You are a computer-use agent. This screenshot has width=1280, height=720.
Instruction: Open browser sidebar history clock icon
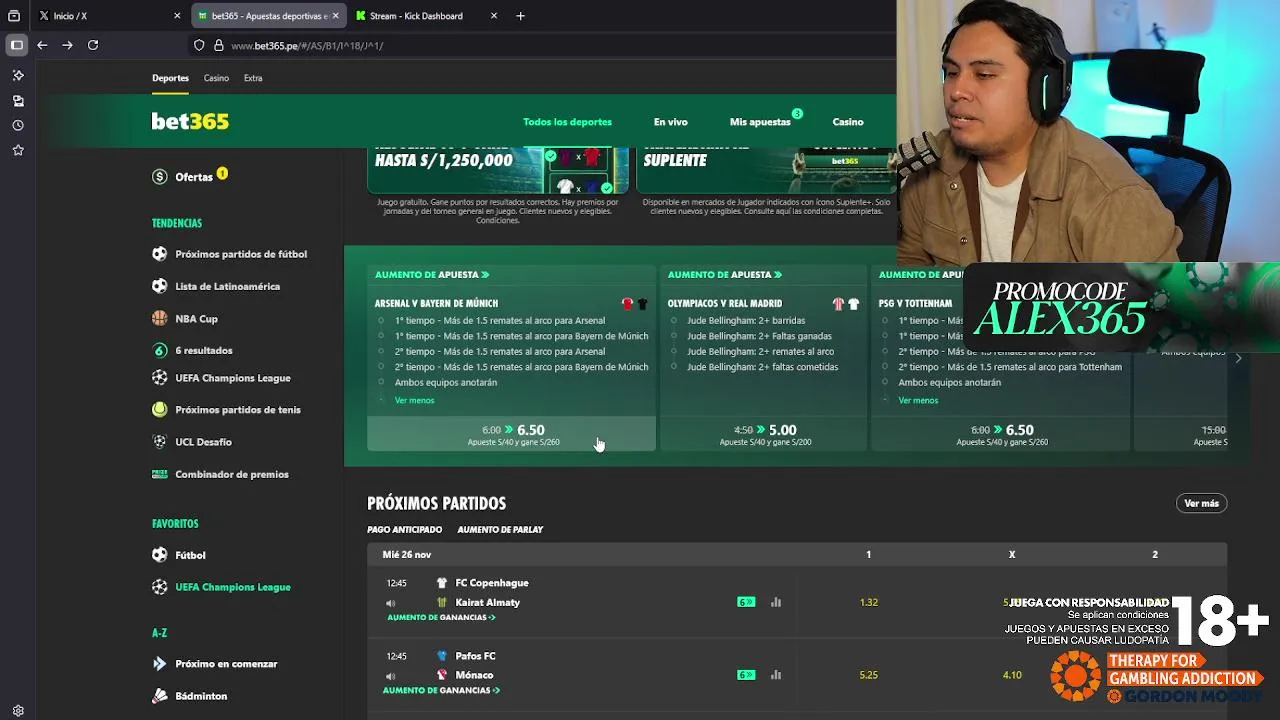(x=18, y=125)
